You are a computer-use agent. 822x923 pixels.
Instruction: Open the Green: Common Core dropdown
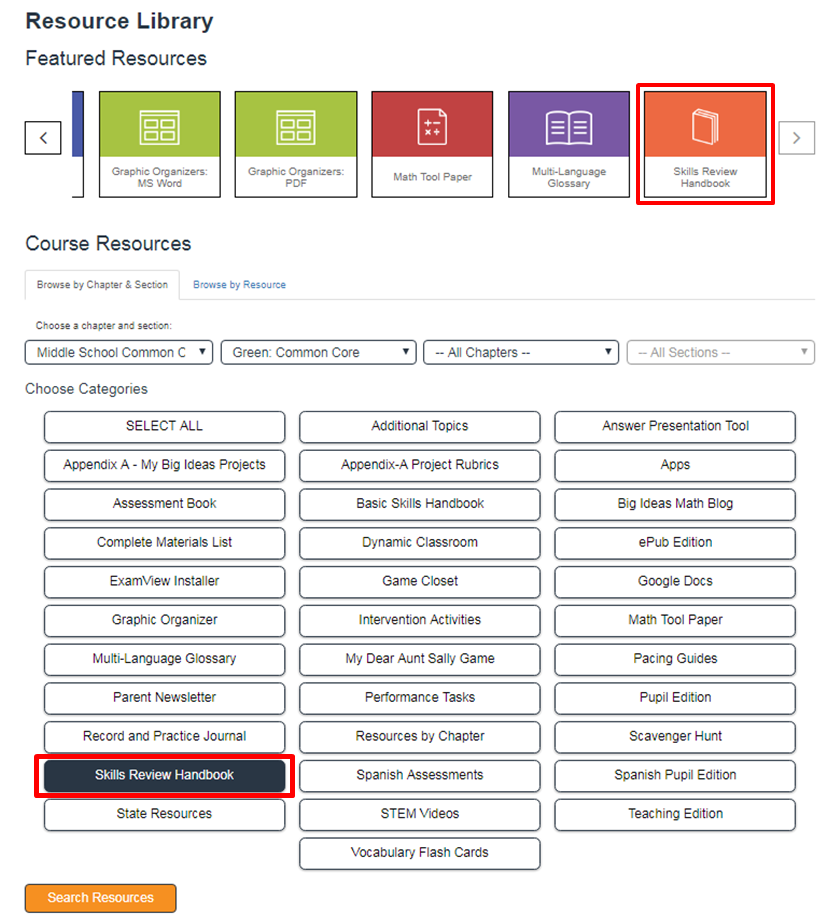pyautogui.click(x=318, y=352)
